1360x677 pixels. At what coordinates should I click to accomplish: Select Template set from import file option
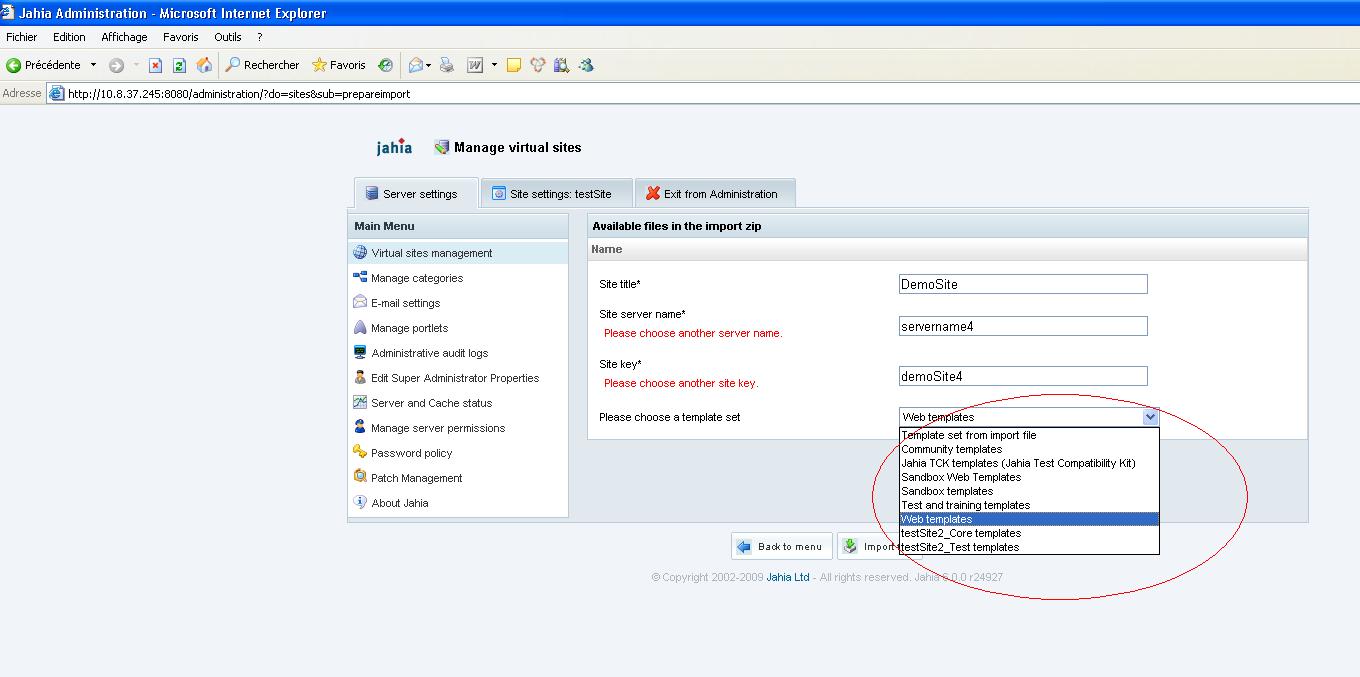click(1029, 435)
